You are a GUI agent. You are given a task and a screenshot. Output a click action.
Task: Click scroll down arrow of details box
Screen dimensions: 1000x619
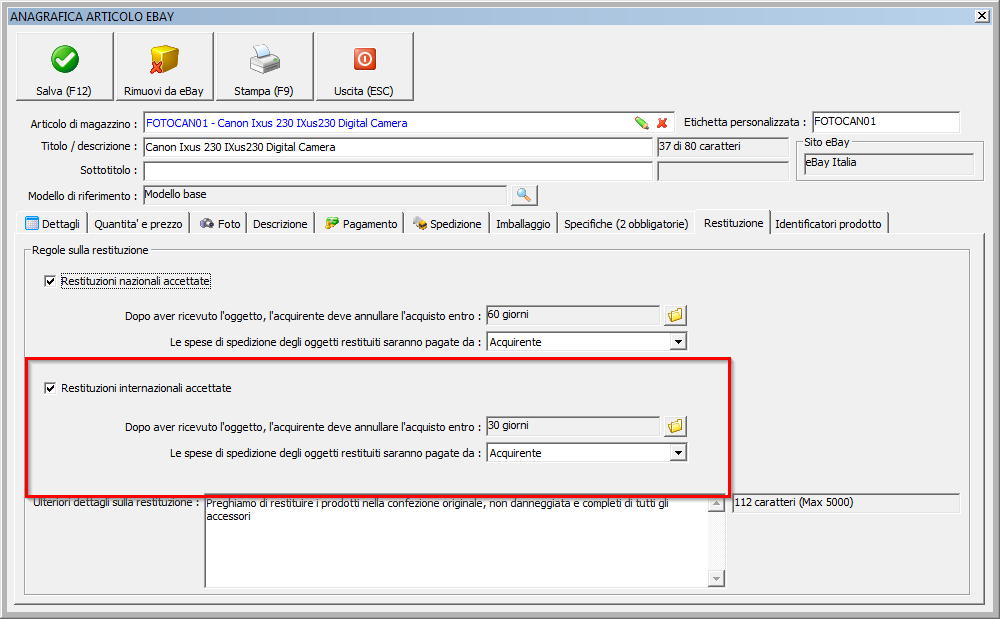pos(716,579)
